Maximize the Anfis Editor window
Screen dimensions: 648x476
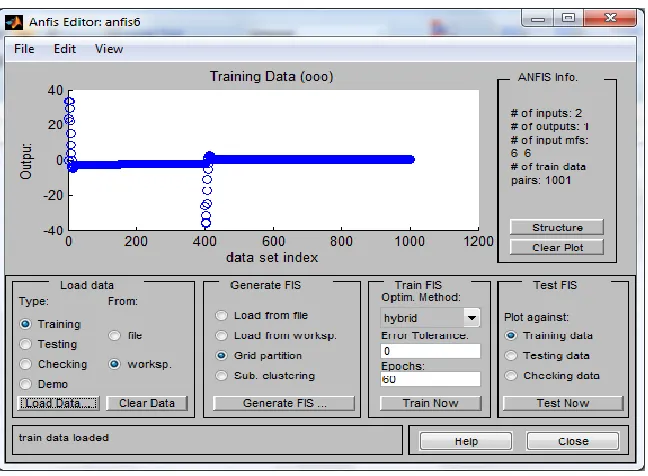pos(568,19)
